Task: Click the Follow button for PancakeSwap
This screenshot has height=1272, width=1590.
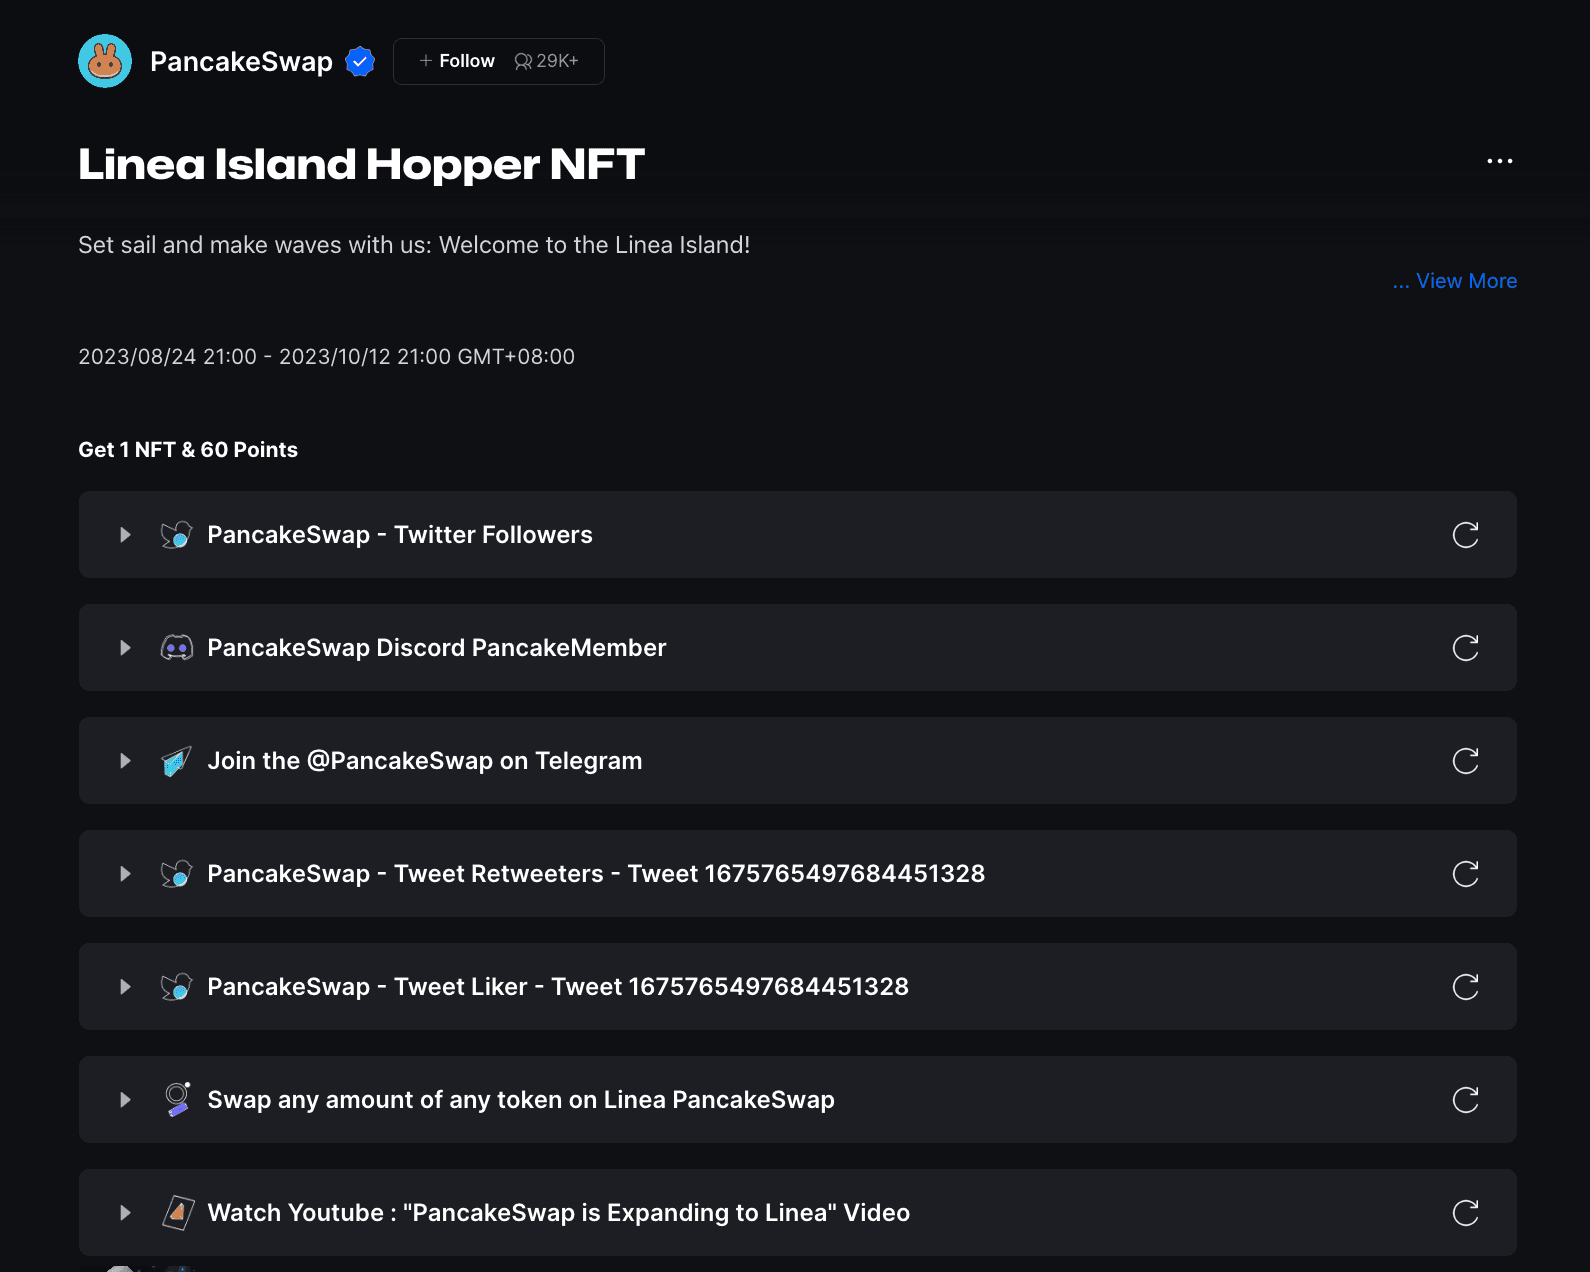Action: coord(458,61)
